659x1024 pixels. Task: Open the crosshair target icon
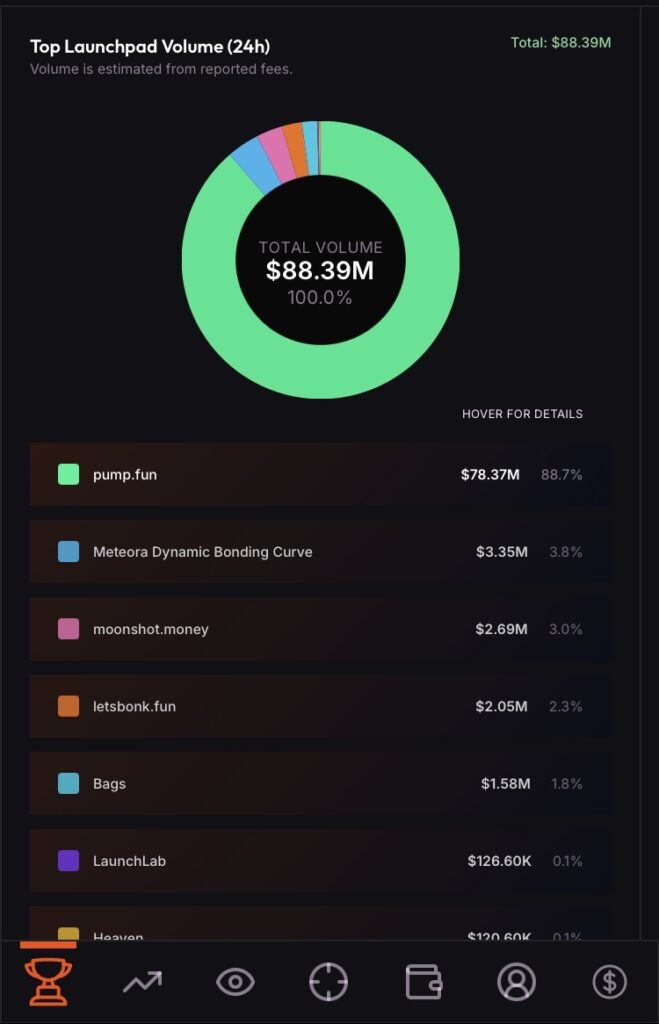coord(328,982)
